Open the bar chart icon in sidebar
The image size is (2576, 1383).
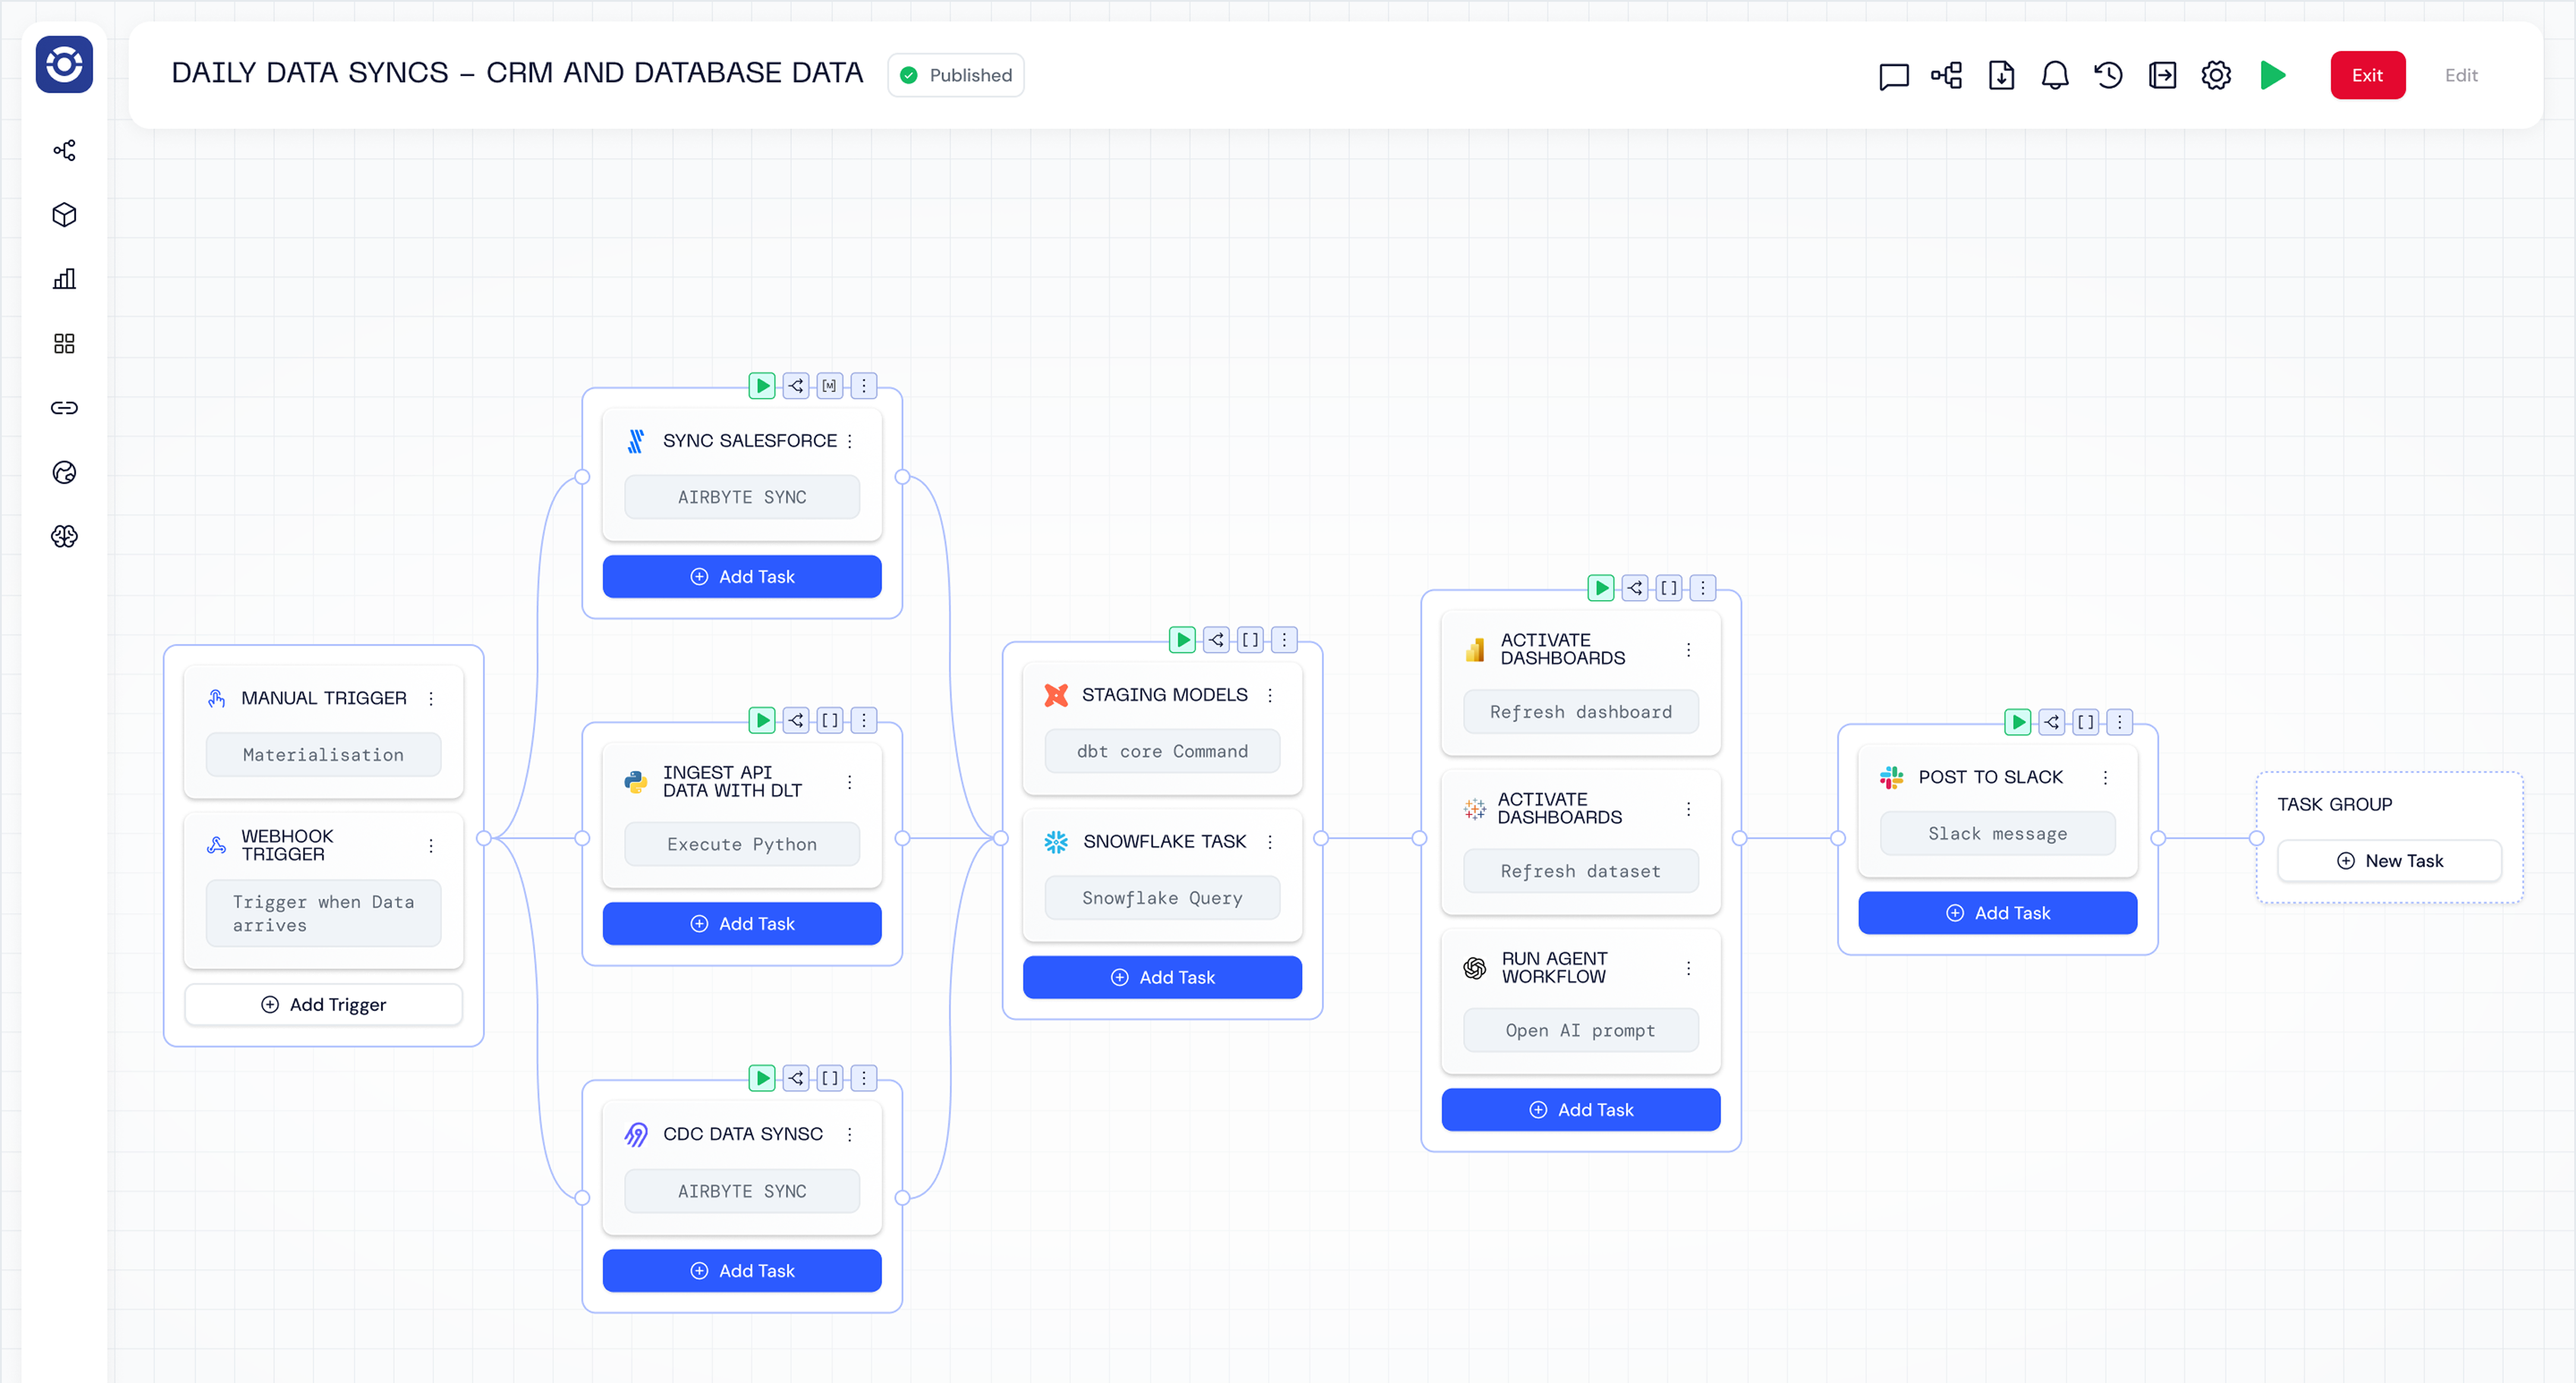coord(64,279)
